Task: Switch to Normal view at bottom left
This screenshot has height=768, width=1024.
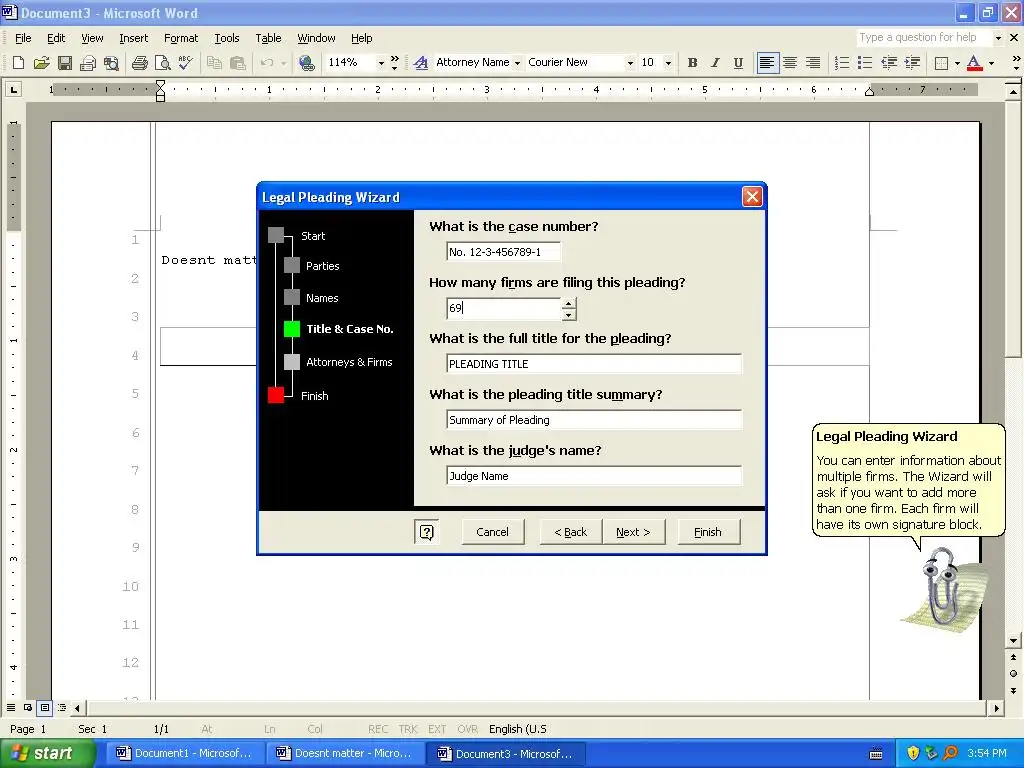Action: 10,707
